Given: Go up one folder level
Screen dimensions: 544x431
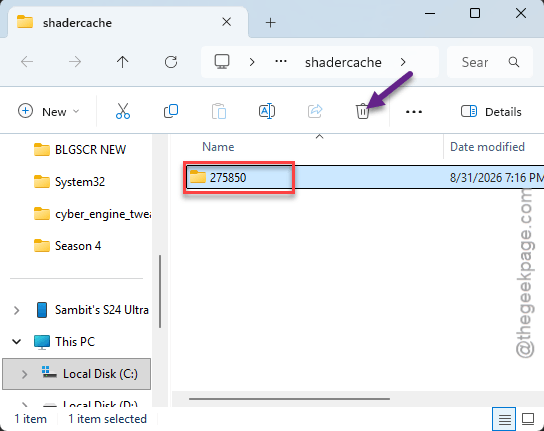Looking at the screenshot, I should (x=122, y=62).
